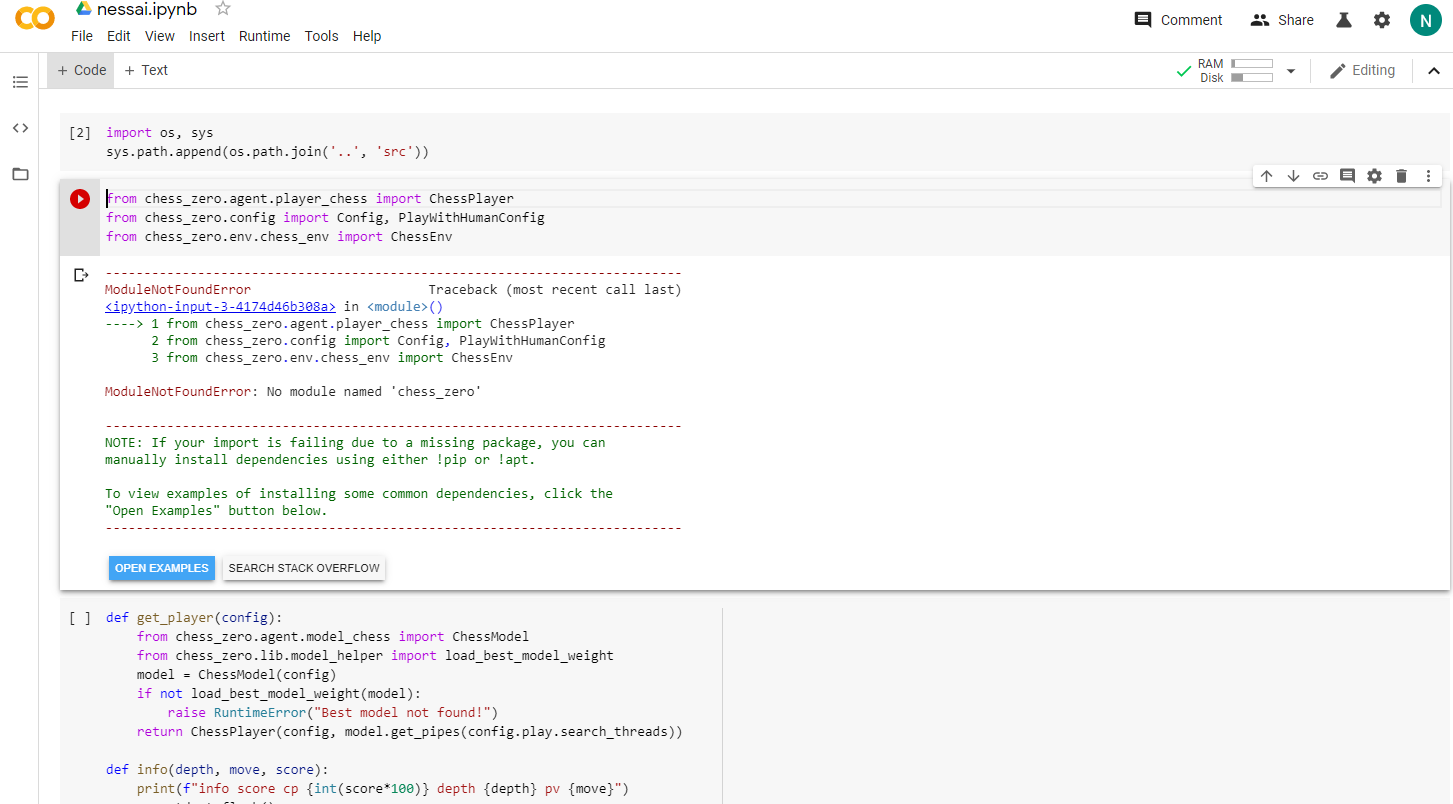Open the Colab labs flask icon
The height and width of the screenshot is (804, 1453).
(x=1345, y=20)
